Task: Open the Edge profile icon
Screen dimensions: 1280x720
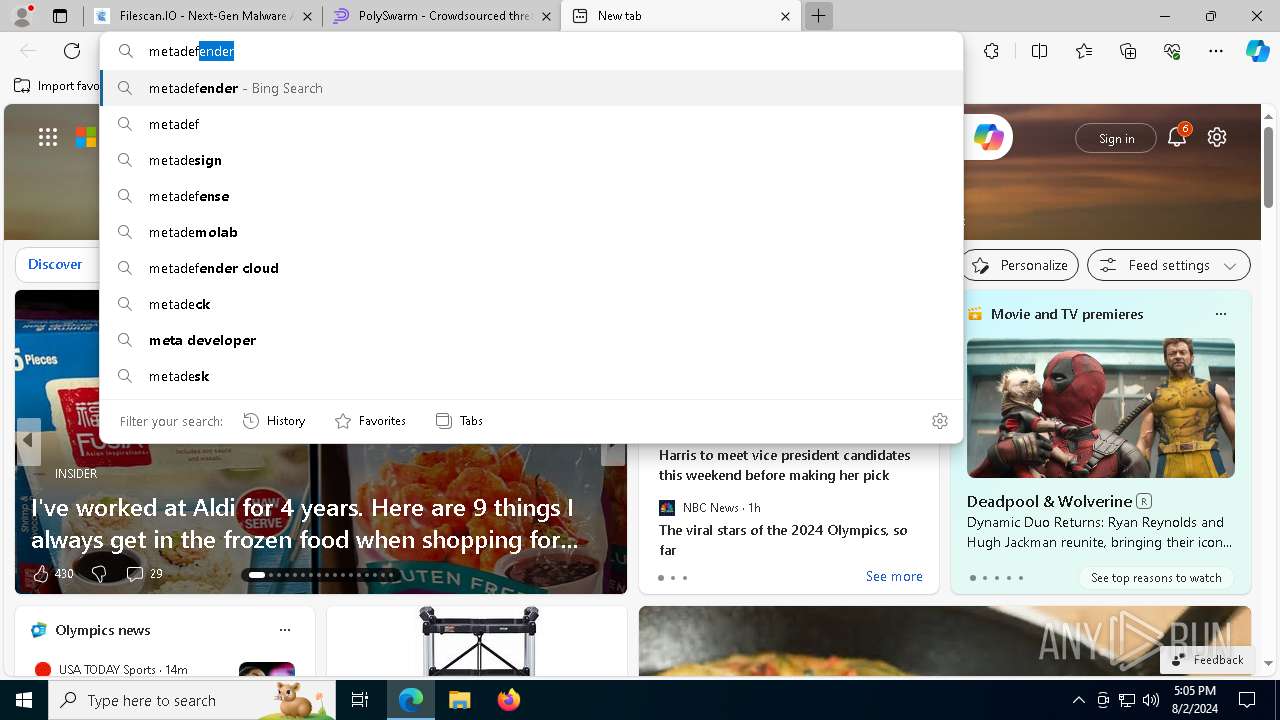Action: (x=22, y=16)
